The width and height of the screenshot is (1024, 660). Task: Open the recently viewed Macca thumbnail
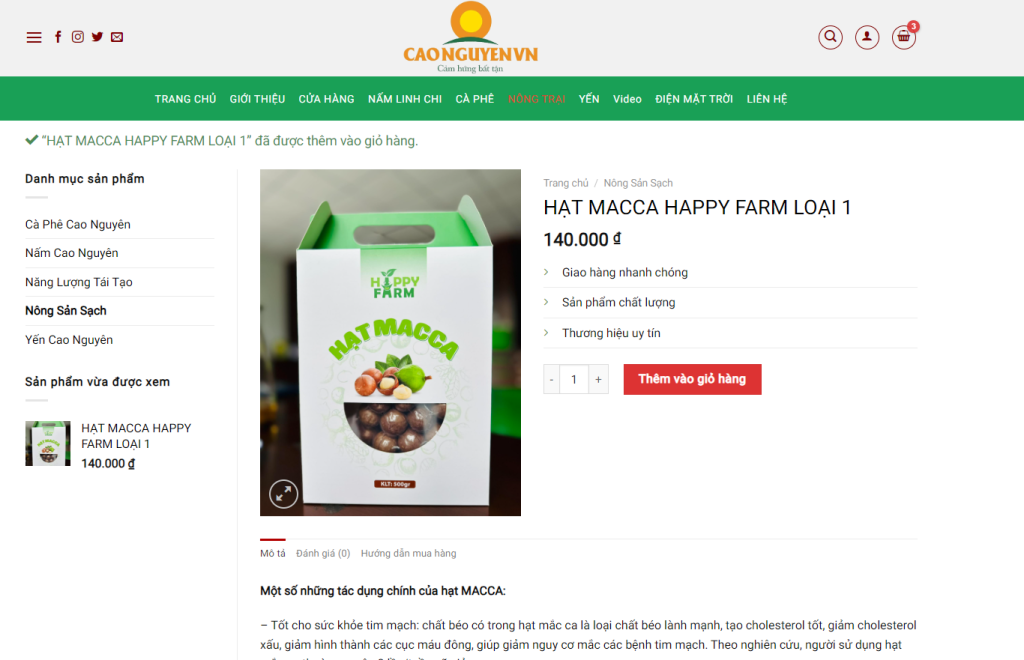(48, 443)
